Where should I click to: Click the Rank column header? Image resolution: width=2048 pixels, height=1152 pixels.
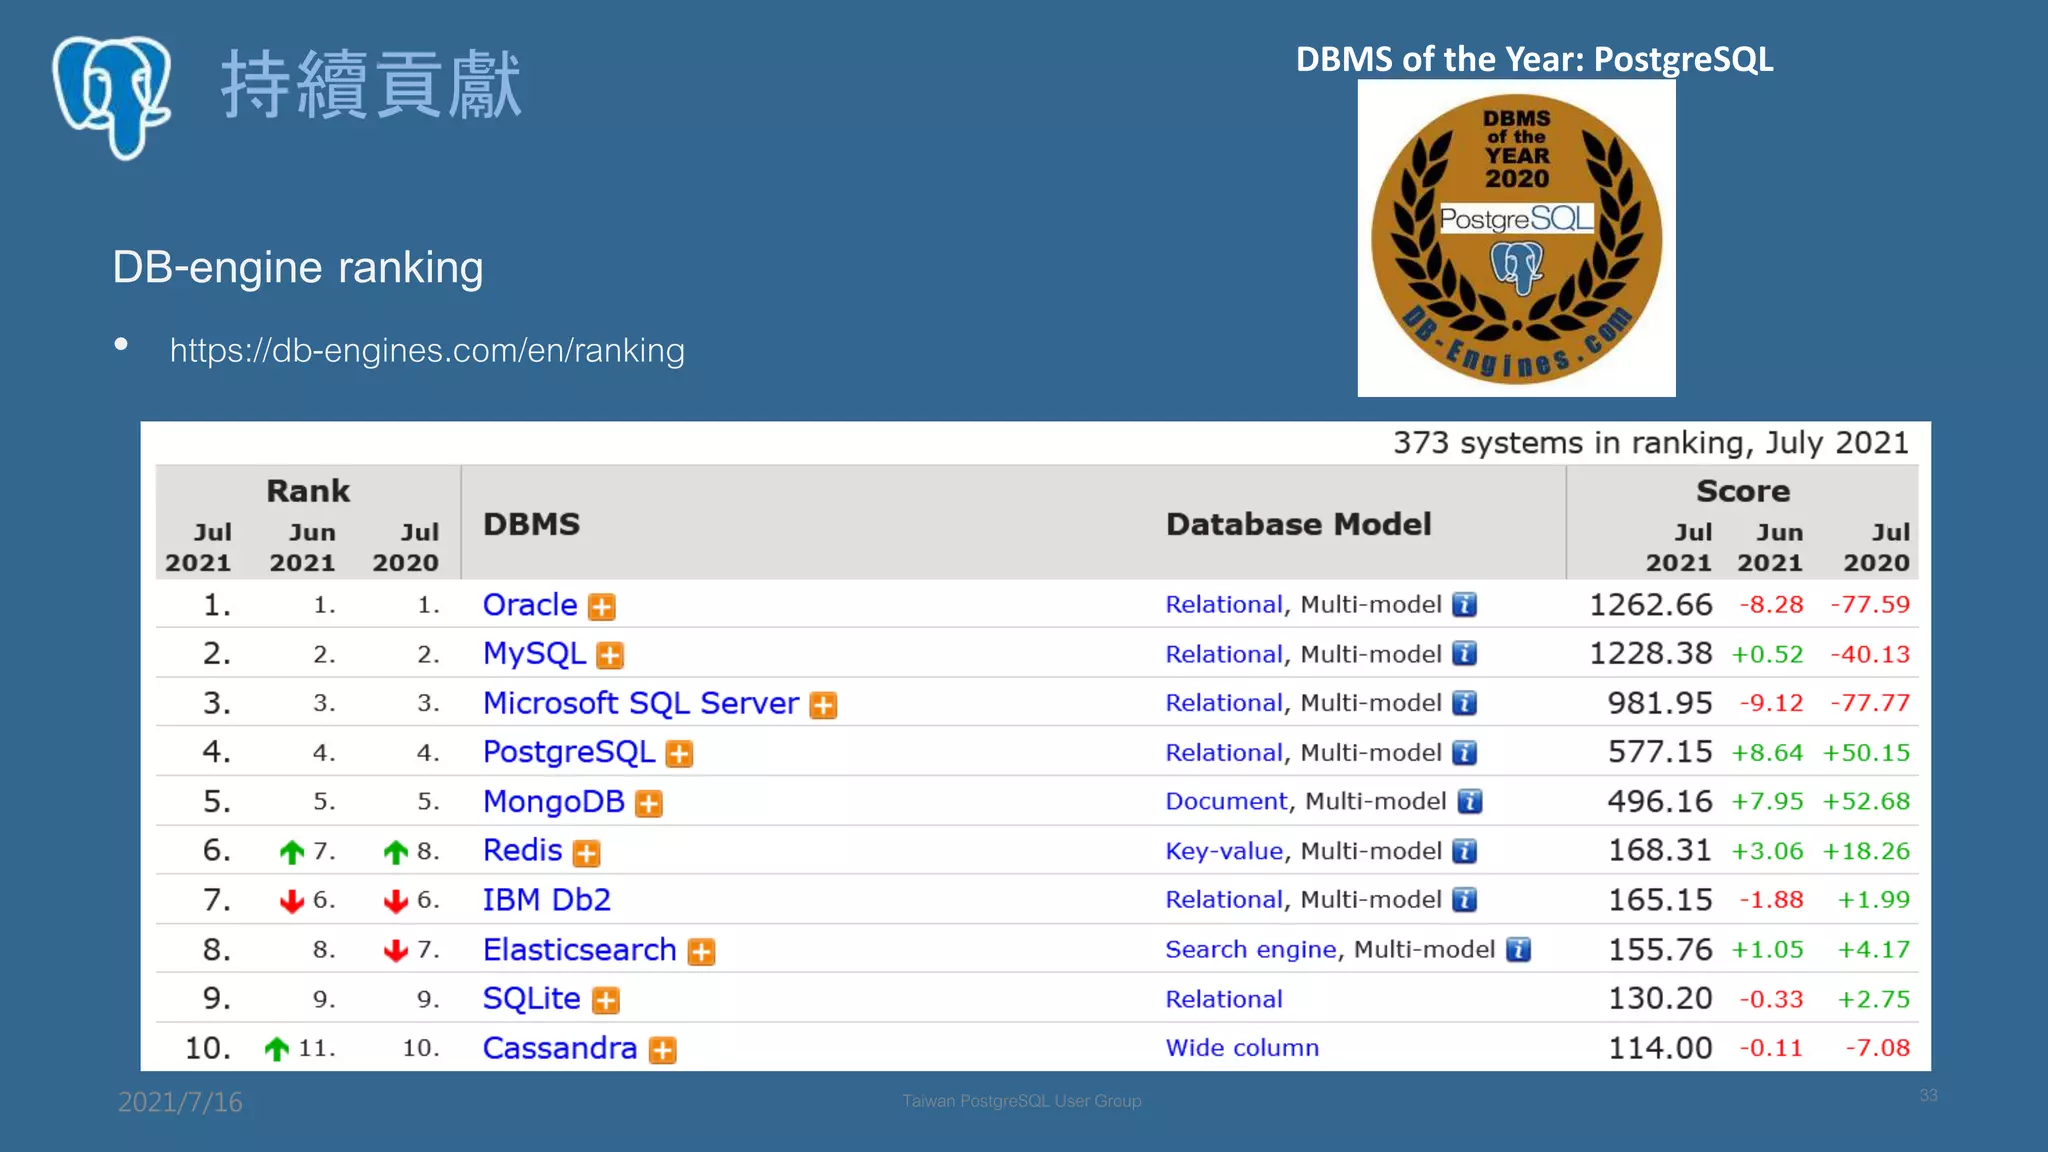(308, 491)
